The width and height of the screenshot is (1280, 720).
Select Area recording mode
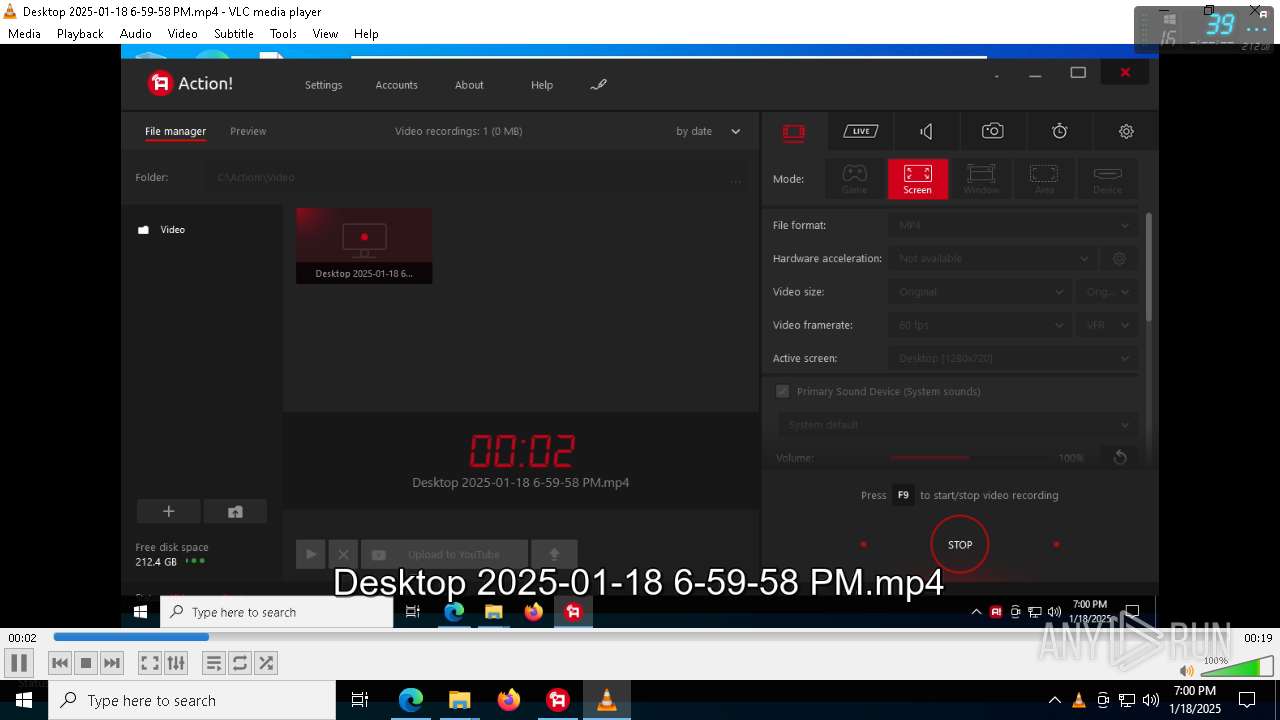[x=1044, y=179]
